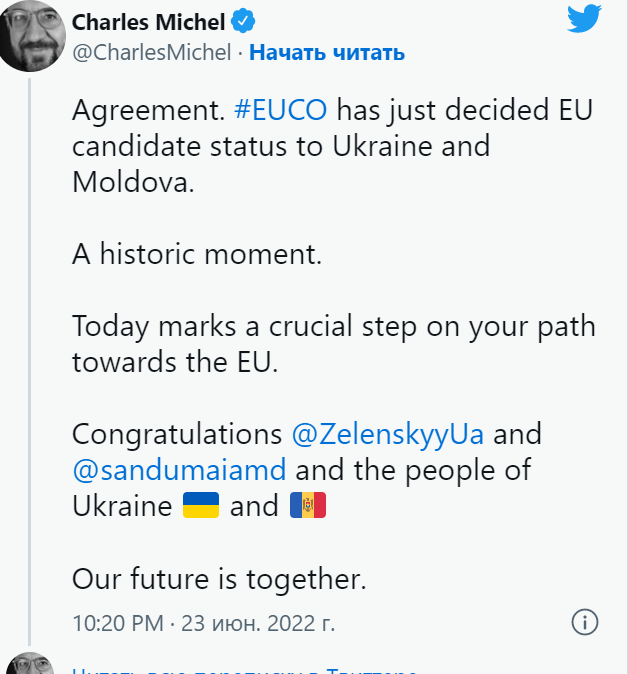The width and height of the screenshot is (628, 674).
Task: Click the 'Congratulations' word in the tweet
Action: (x=177, y=434)
